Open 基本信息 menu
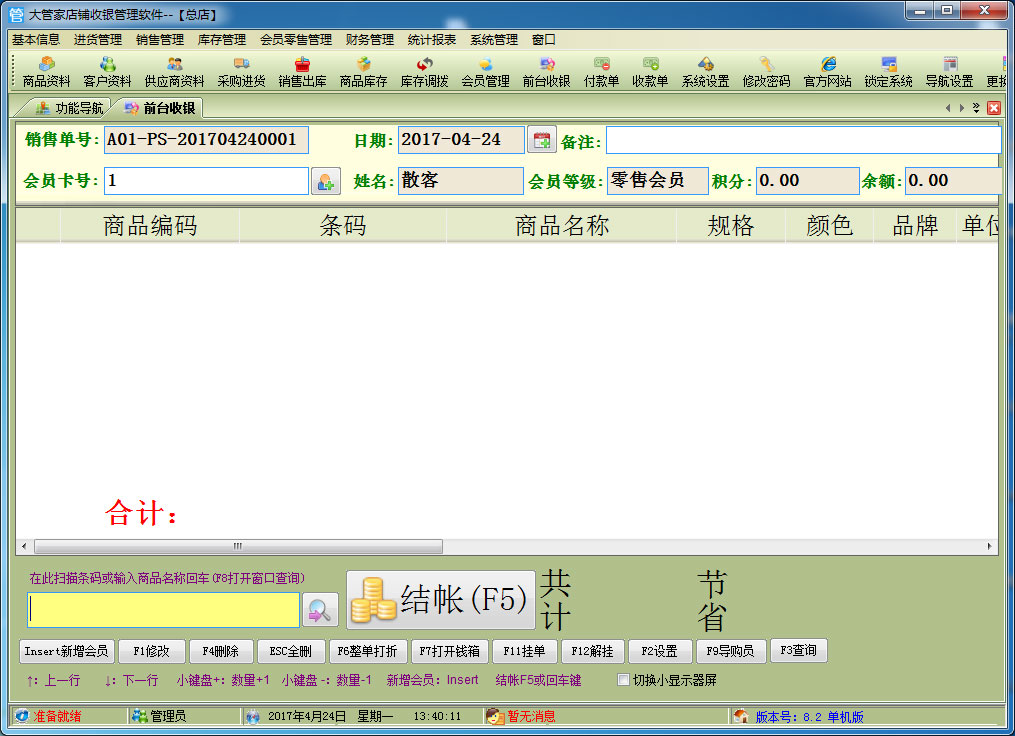 click(36, 39)
